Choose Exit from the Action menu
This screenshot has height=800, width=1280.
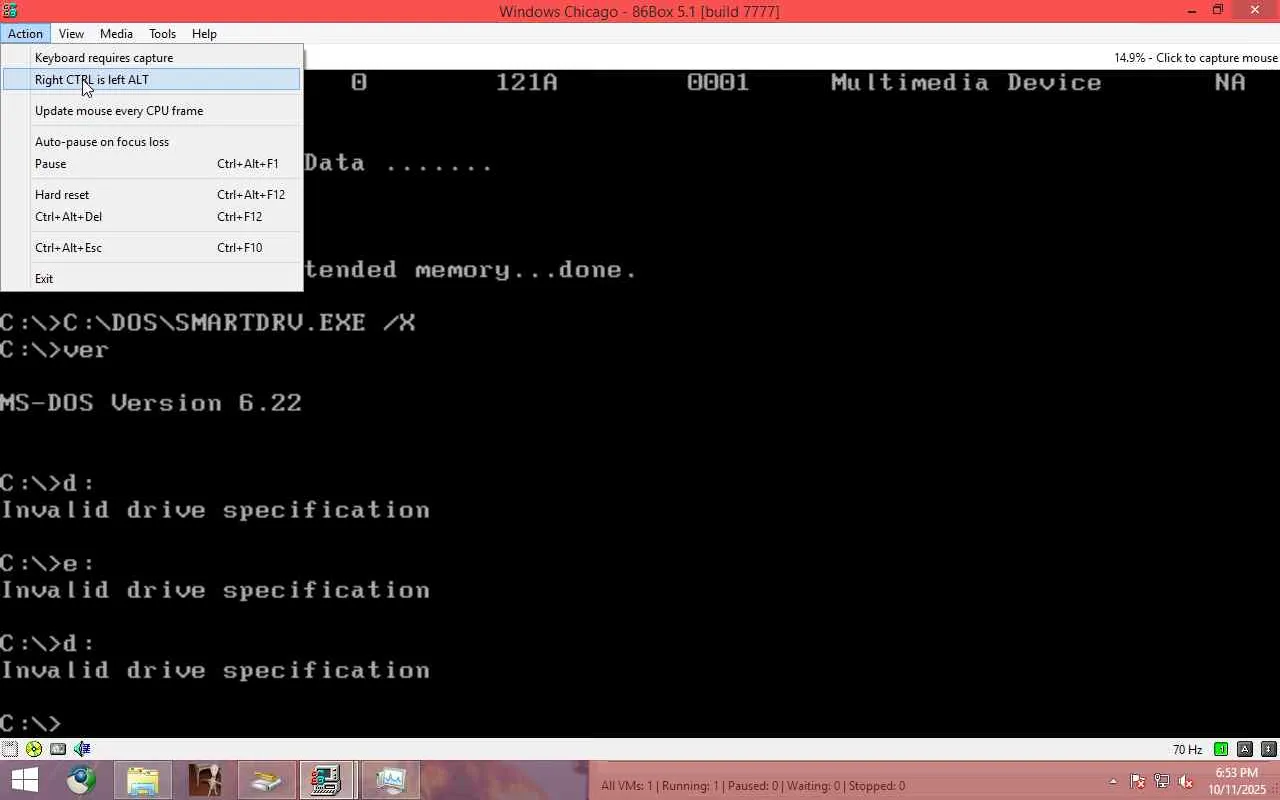point(152,279)
